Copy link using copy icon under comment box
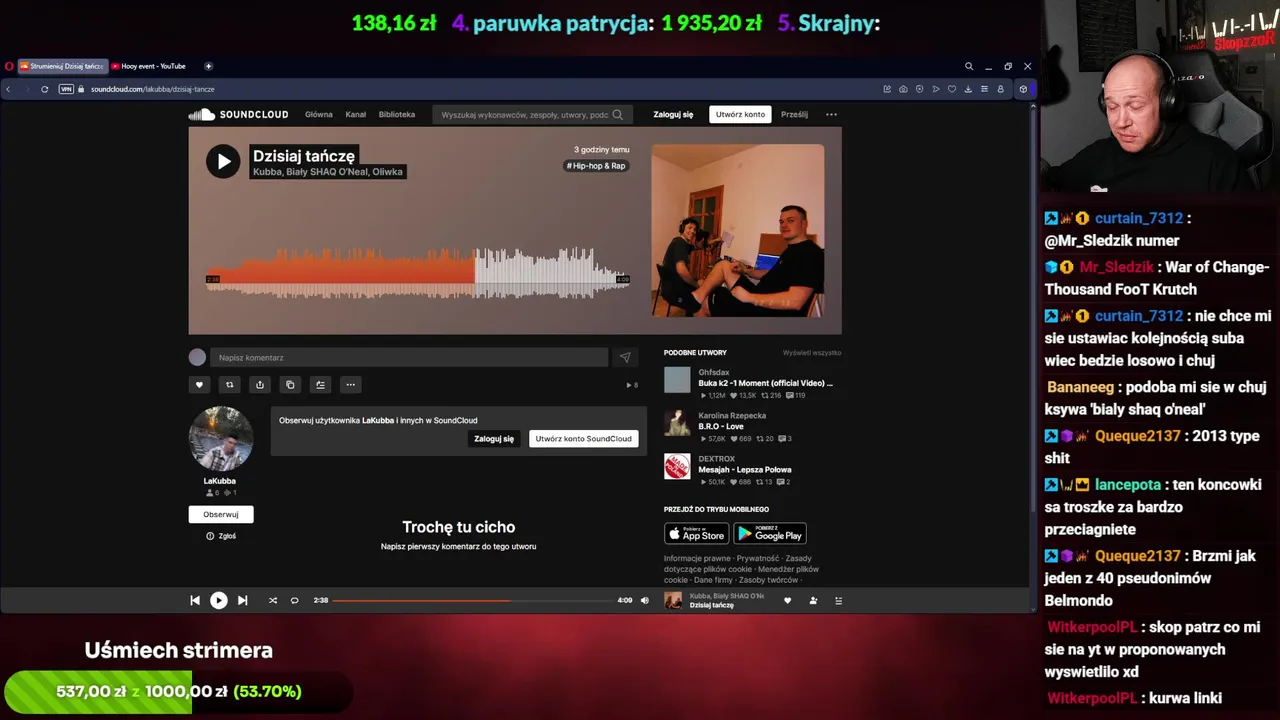Viewport: 1280px width, 720px height. point(290,384)
